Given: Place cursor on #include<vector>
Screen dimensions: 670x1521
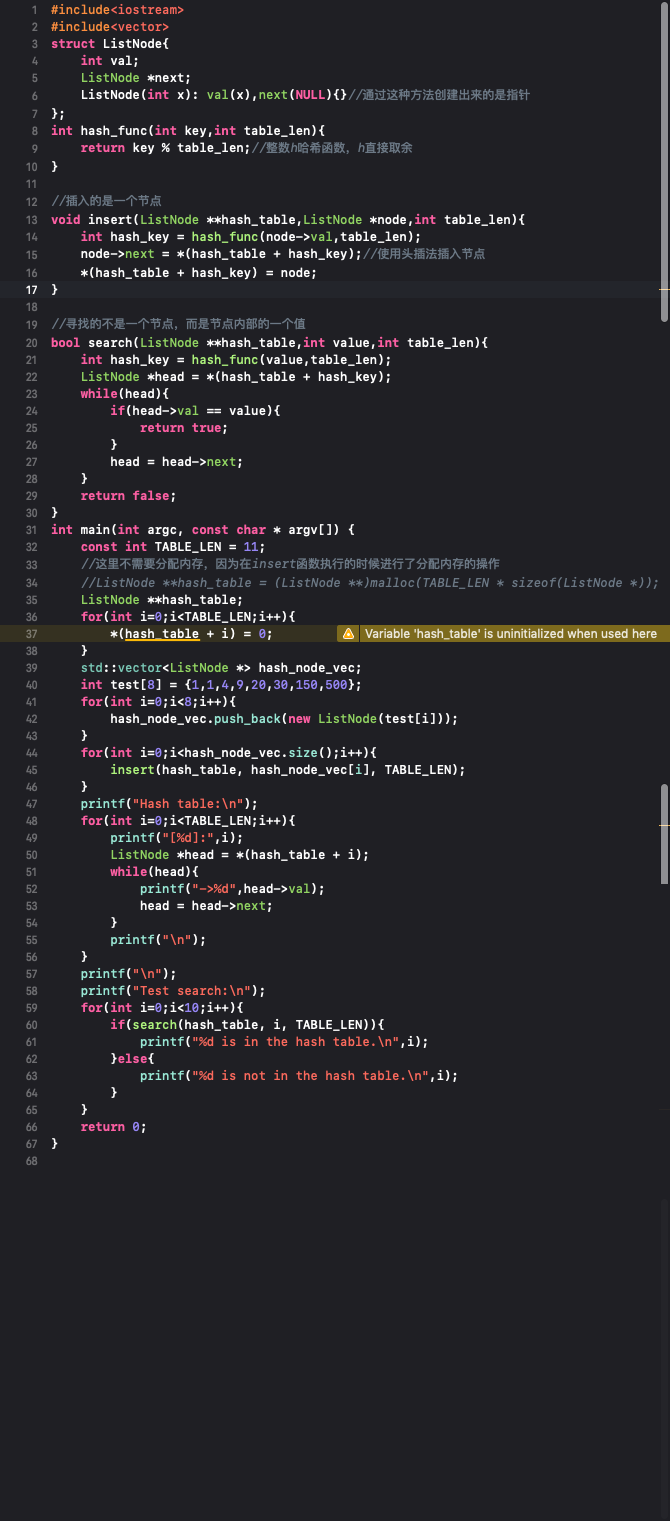Looking at the screenshot, I should click(110, 27).
